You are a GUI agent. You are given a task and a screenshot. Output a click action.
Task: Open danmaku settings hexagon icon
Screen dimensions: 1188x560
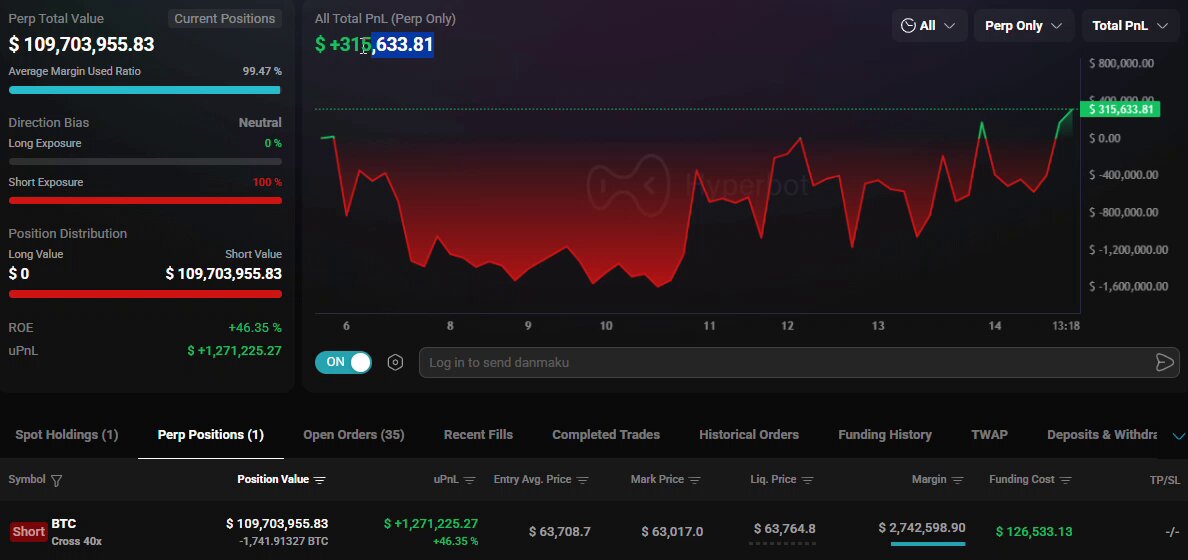coord(395,362)
